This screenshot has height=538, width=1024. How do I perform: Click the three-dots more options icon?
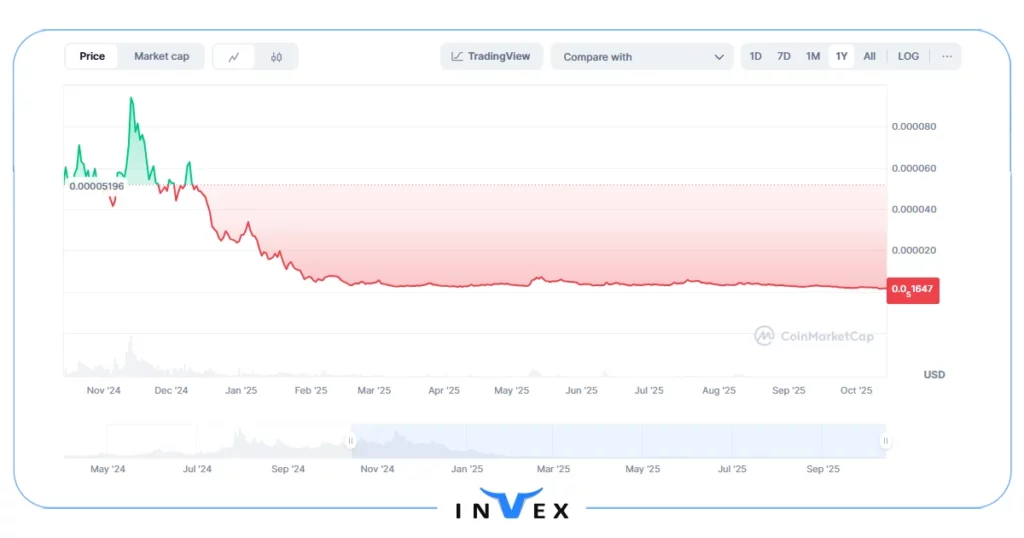946,56
